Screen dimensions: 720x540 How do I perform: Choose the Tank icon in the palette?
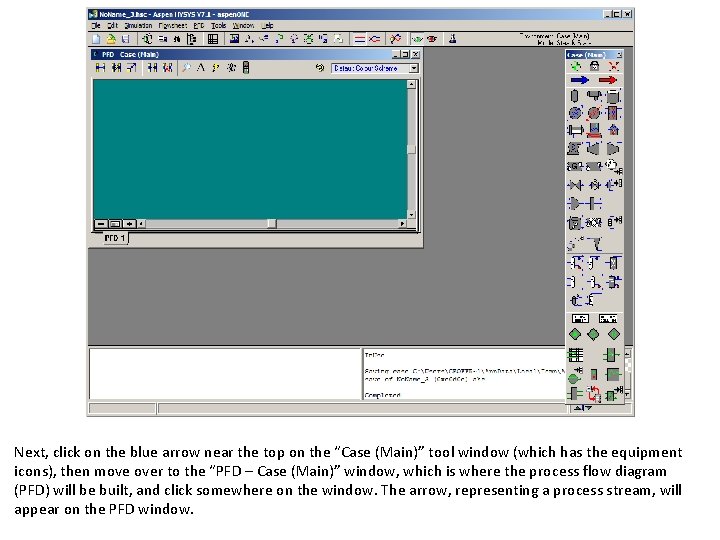(613, 96)
